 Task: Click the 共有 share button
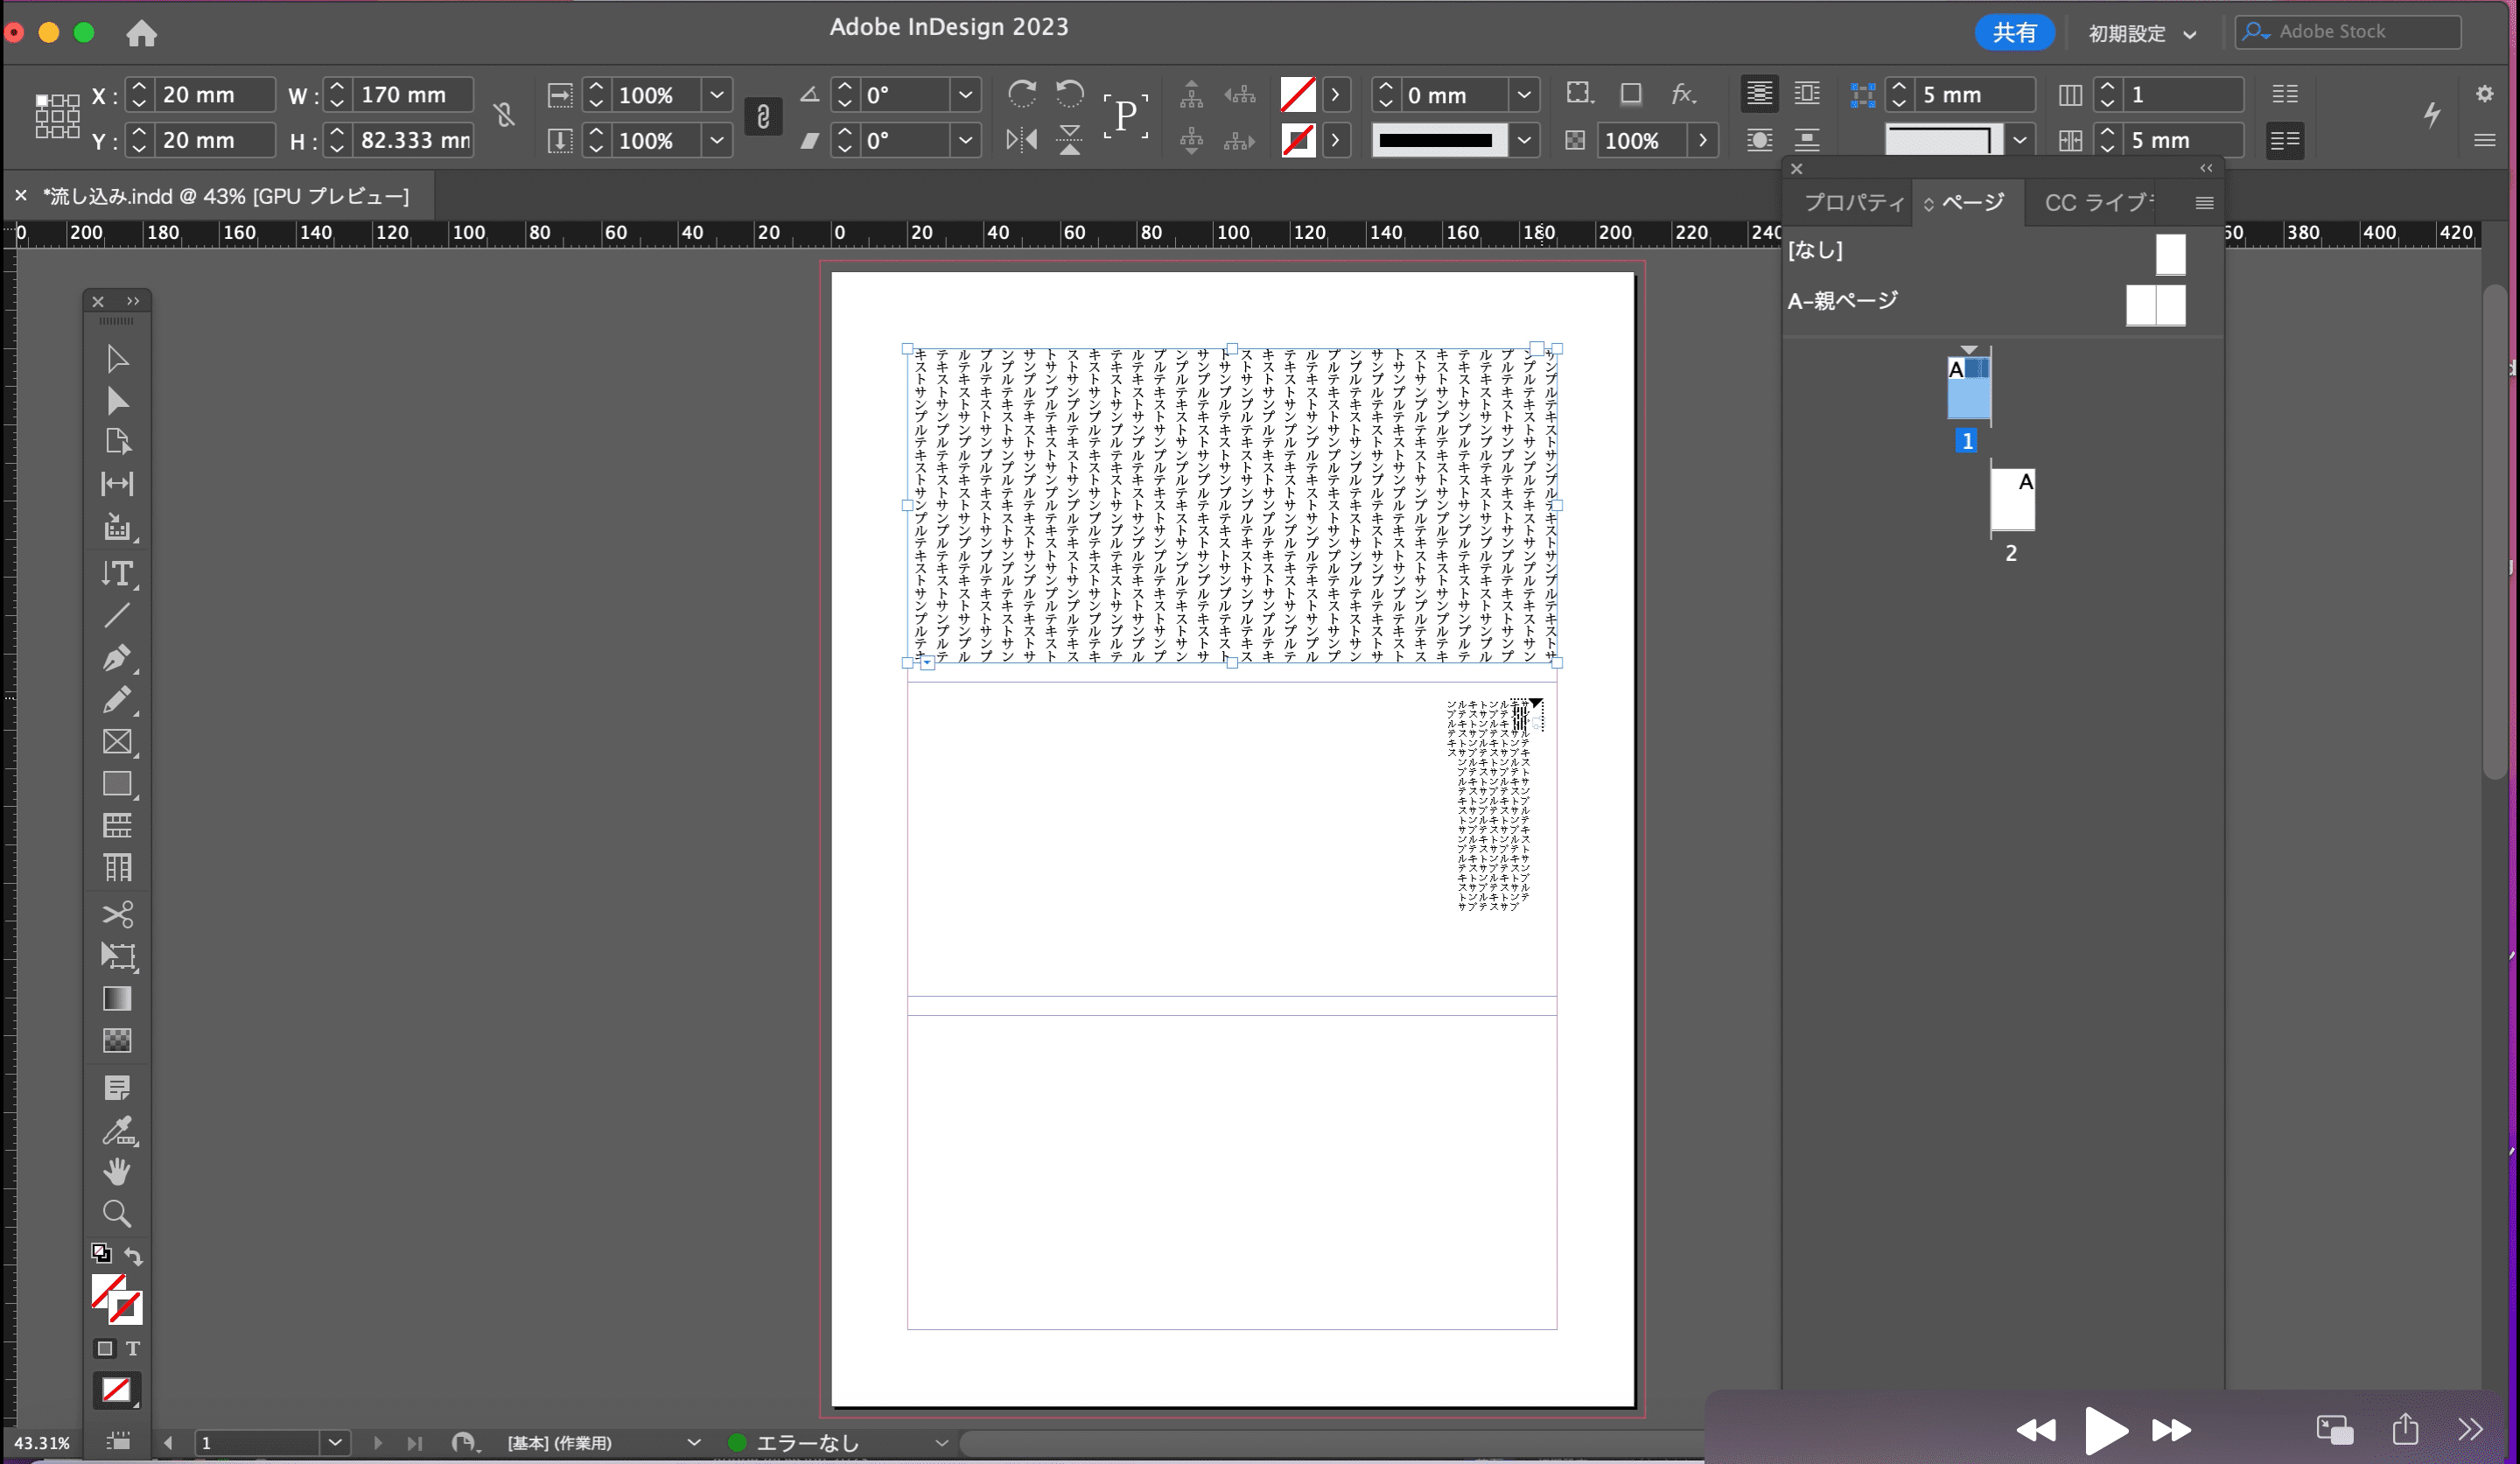click(x=2013, y=33)
